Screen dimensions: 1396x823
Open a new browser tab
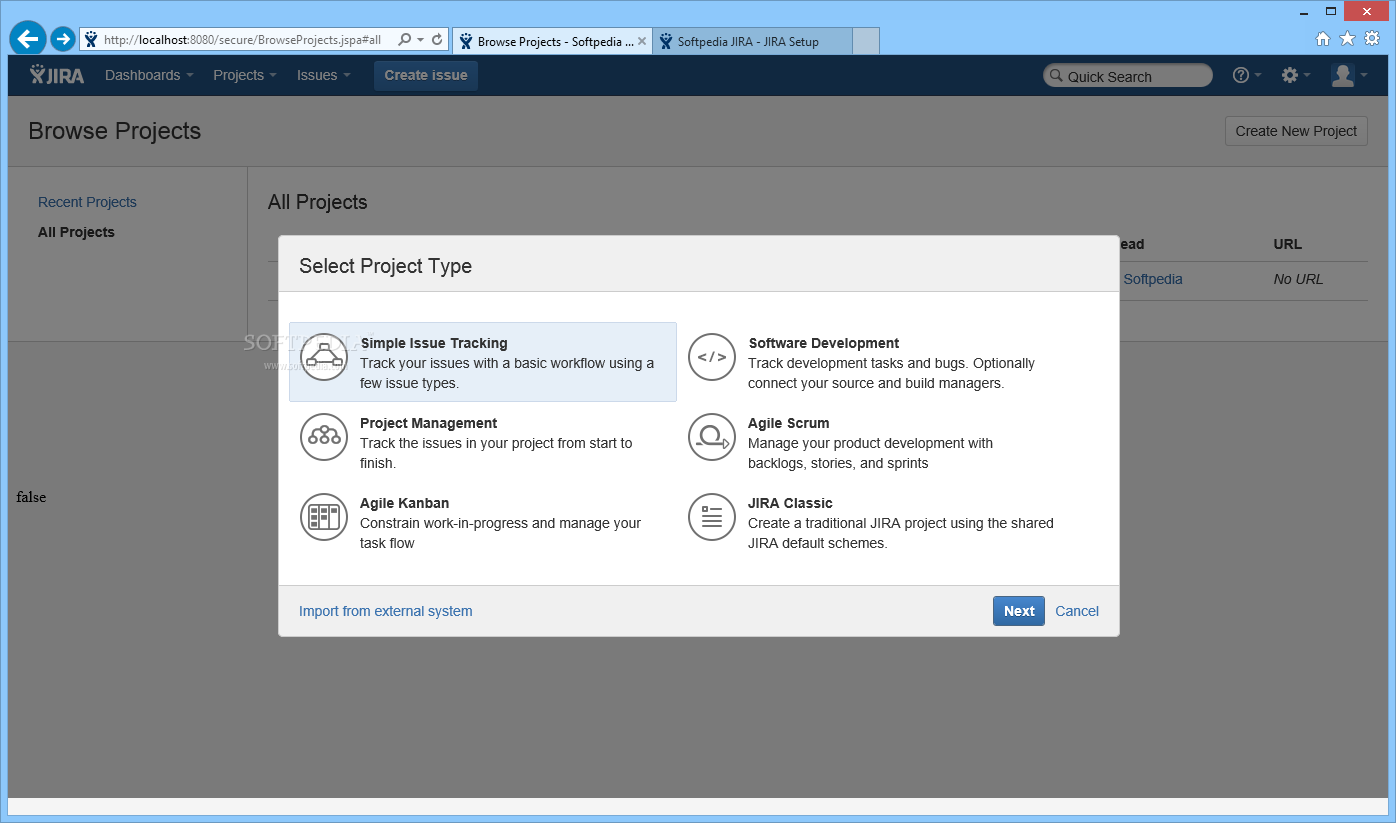click(866, 41)
